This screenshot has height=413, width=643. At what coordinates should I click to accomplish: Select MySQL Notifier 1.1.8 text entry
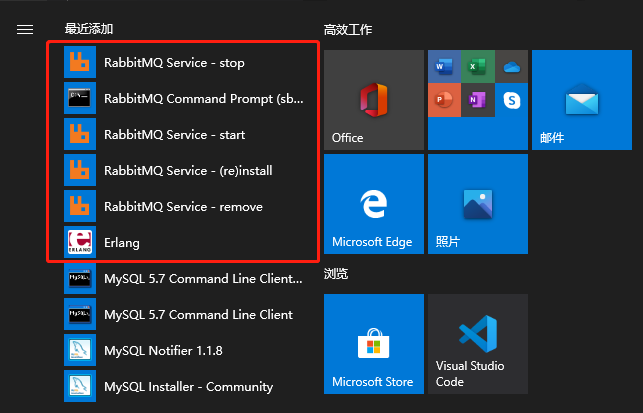[163, 351]
